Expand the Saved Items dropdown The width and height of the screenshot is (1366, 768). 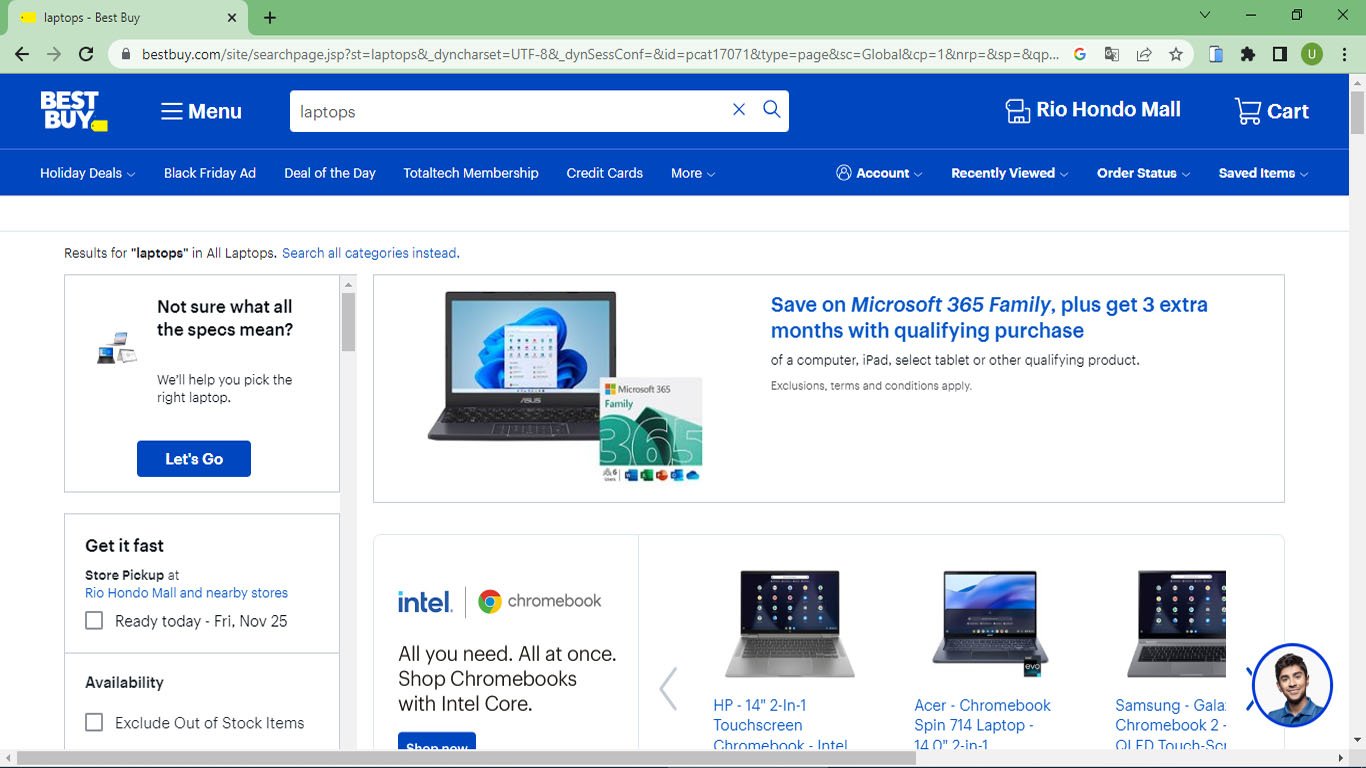pyautogui.click(x=1262, y=173)
